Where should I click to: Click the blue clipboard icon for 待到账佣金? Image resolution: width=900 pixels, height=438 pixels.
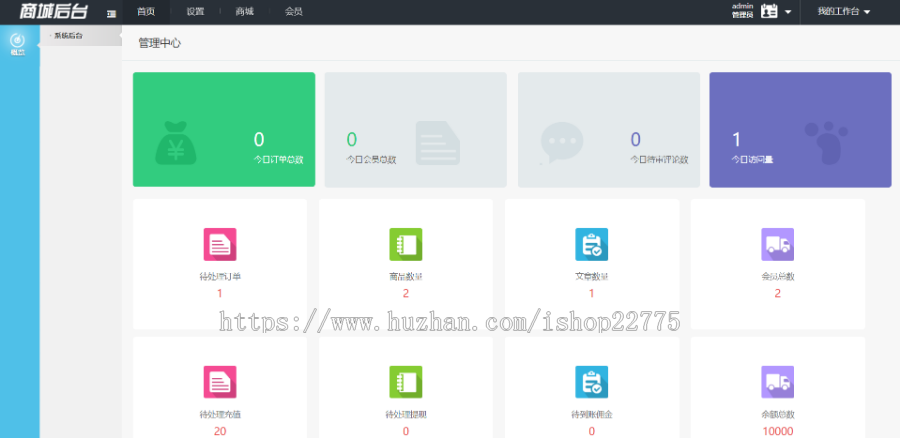(x=592, y=382)
